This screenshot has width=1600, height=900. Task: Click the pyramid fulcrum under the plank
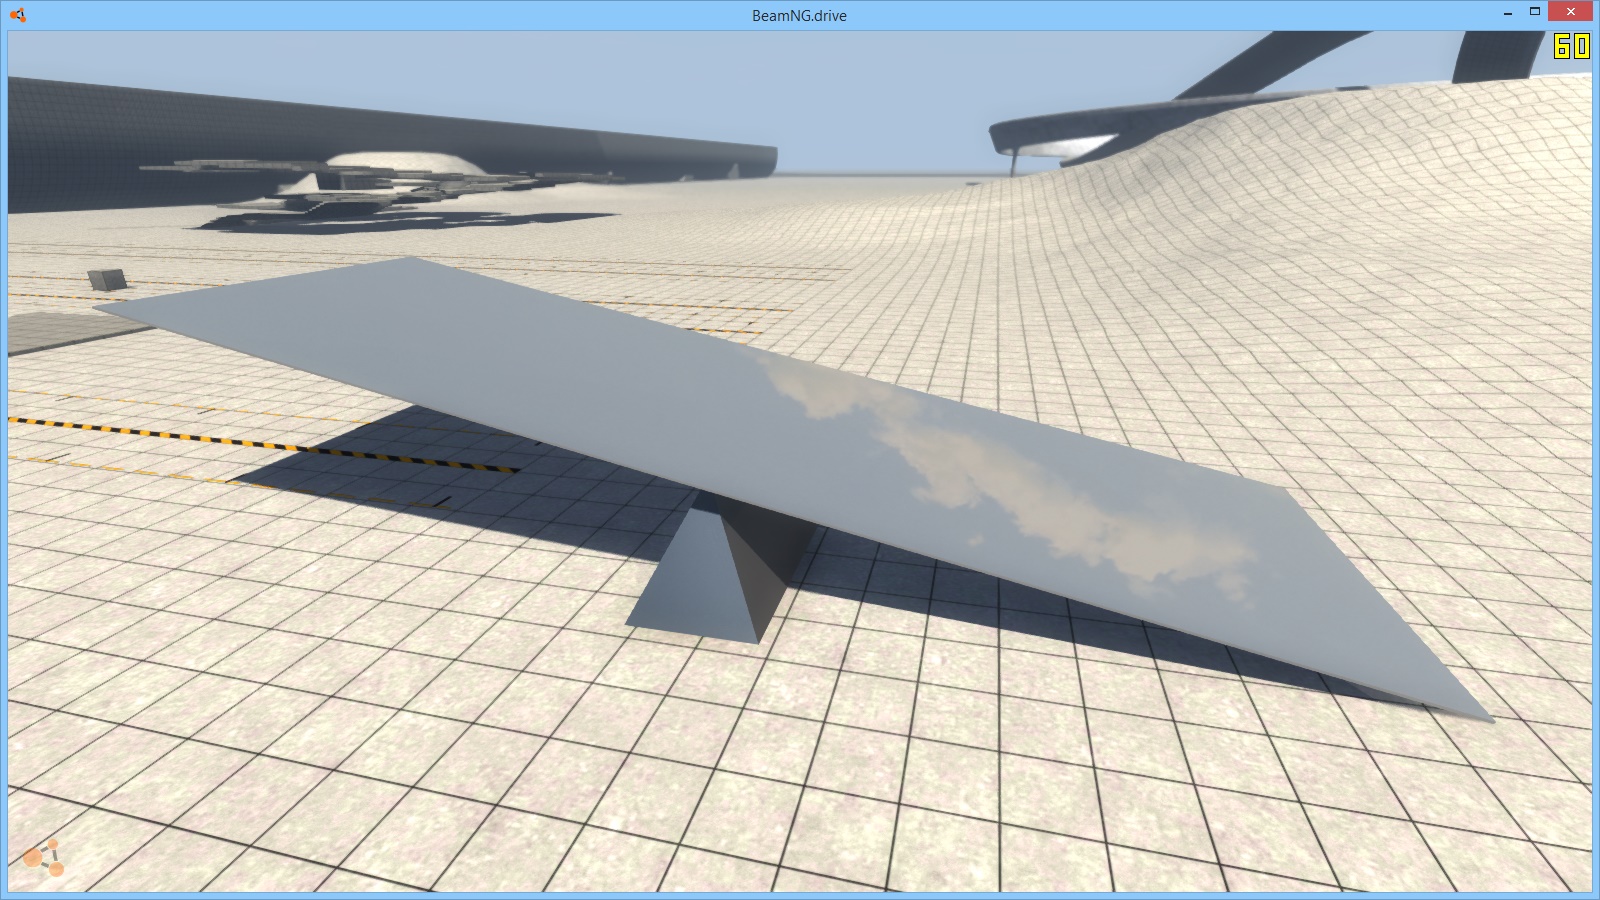coord(722,566)
